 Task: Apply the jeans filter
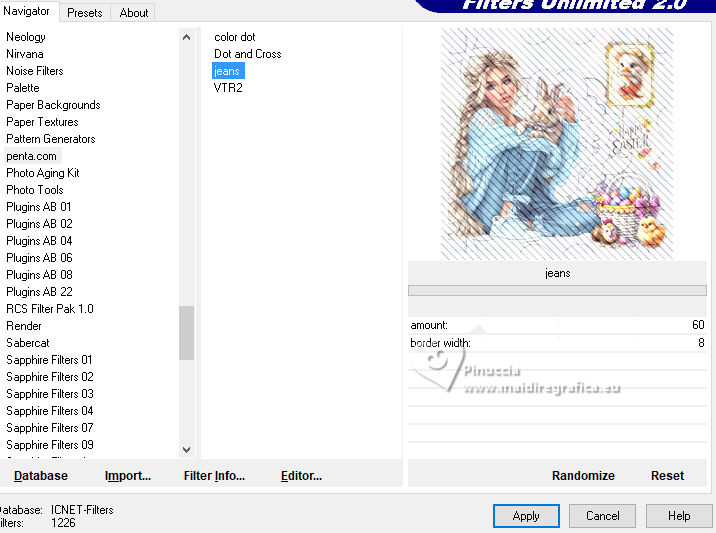point(526,516)
